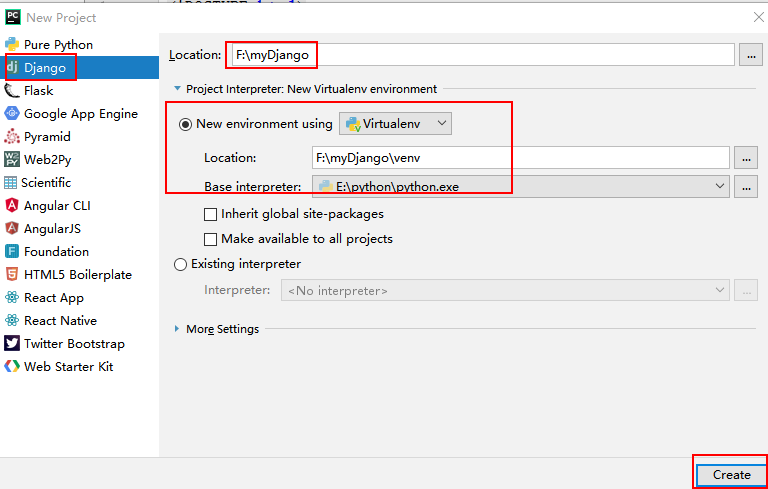Select the Pyramid framework icon
The image size is (768, 489).
pos(12,137)
